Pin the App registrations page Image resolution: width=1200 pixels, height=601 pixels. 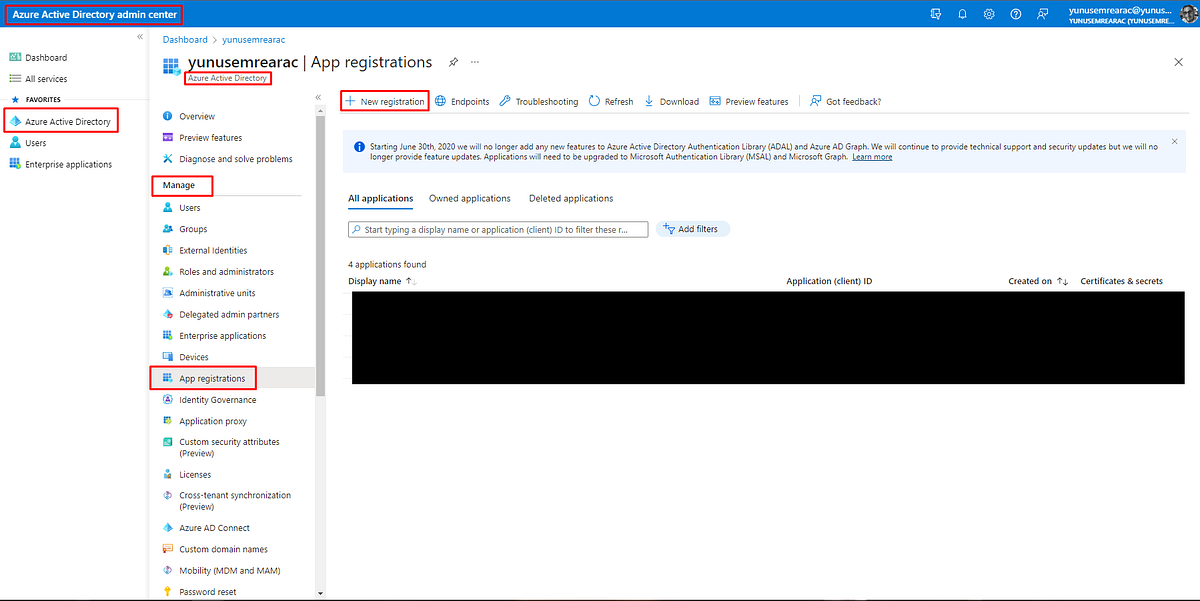click(453, 62)
